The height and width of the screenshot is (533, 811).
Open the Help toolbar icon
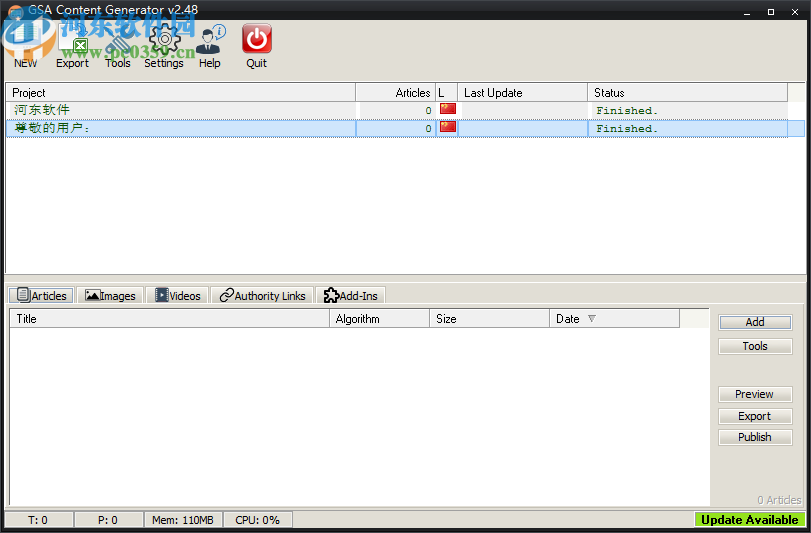(x=210, y=44)
